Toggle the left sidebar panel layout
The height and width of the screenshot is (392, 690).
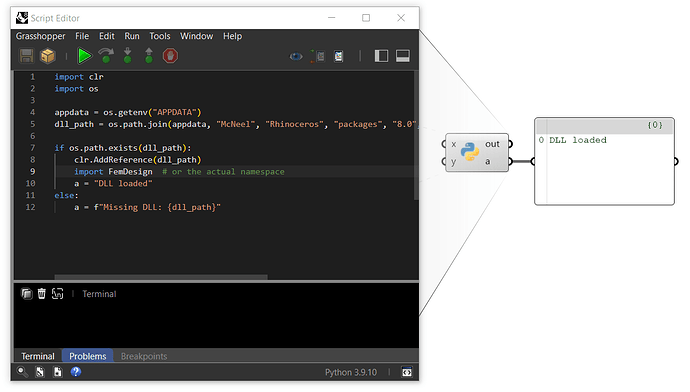pyautogui.click(x=381, y=56)
